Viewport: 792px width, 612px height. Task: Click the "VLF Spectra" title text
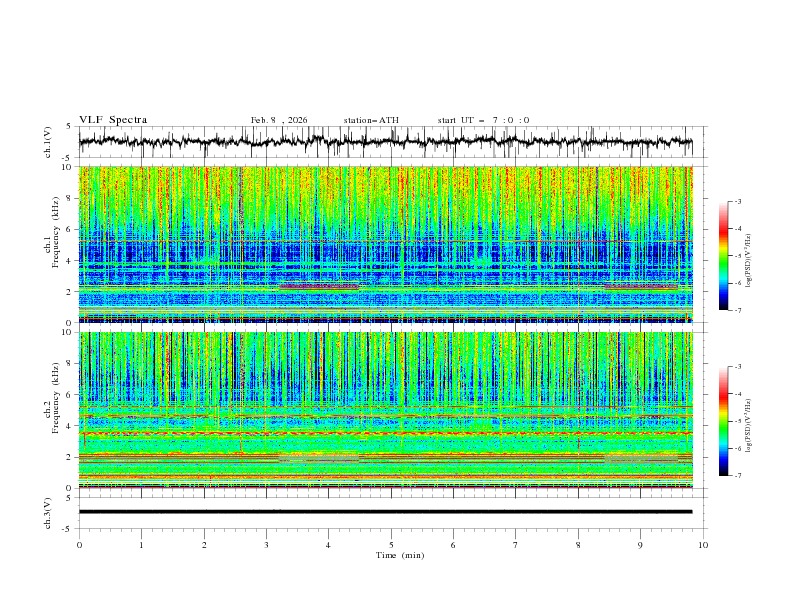(113, 120)
